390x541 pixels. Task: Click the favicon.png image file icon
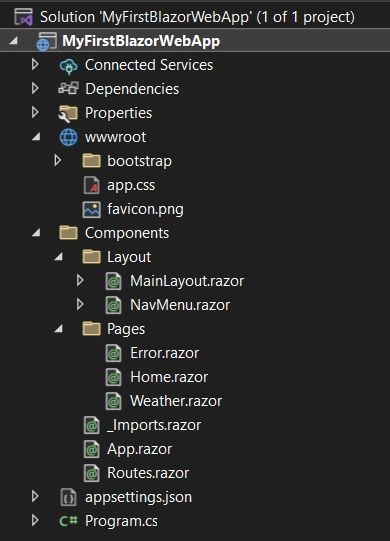(x=91, y=209)
